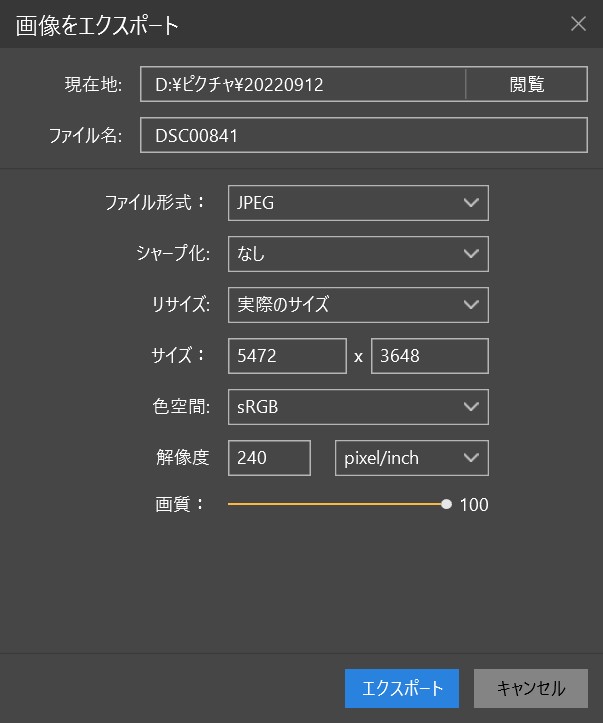Open the 色空間 sRGB dropdown
The width and height of the screenshot is (603, 723).
(358, 407)
